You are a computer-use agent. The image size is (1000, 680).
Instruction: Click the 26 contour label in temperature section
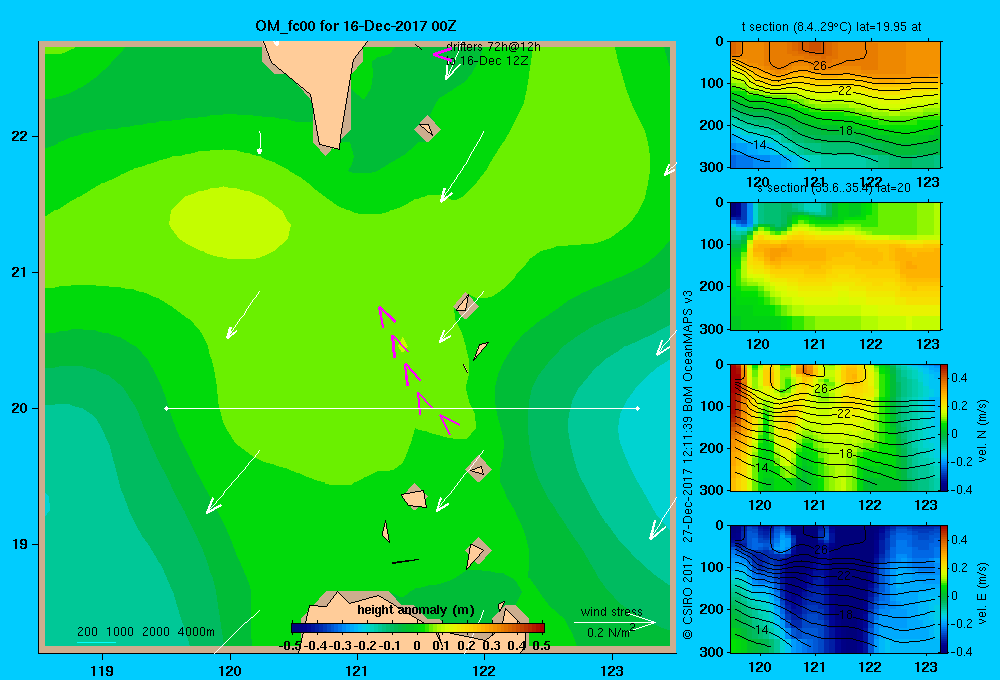[x=820, y=66]
